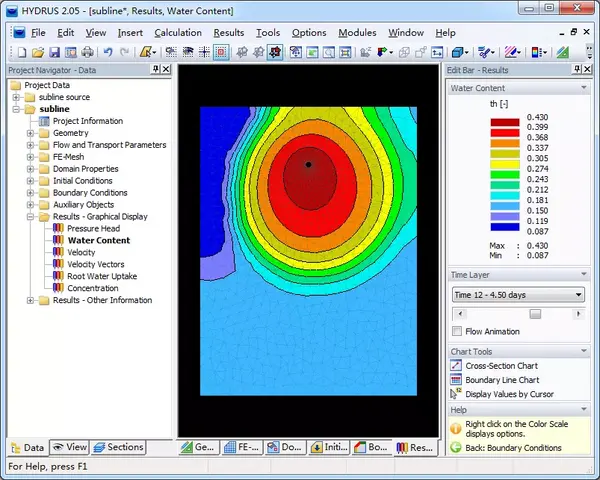The width and height of the screenshot is (600, 480).
Task: Undo the last action
Action: (x=108, y=52)
